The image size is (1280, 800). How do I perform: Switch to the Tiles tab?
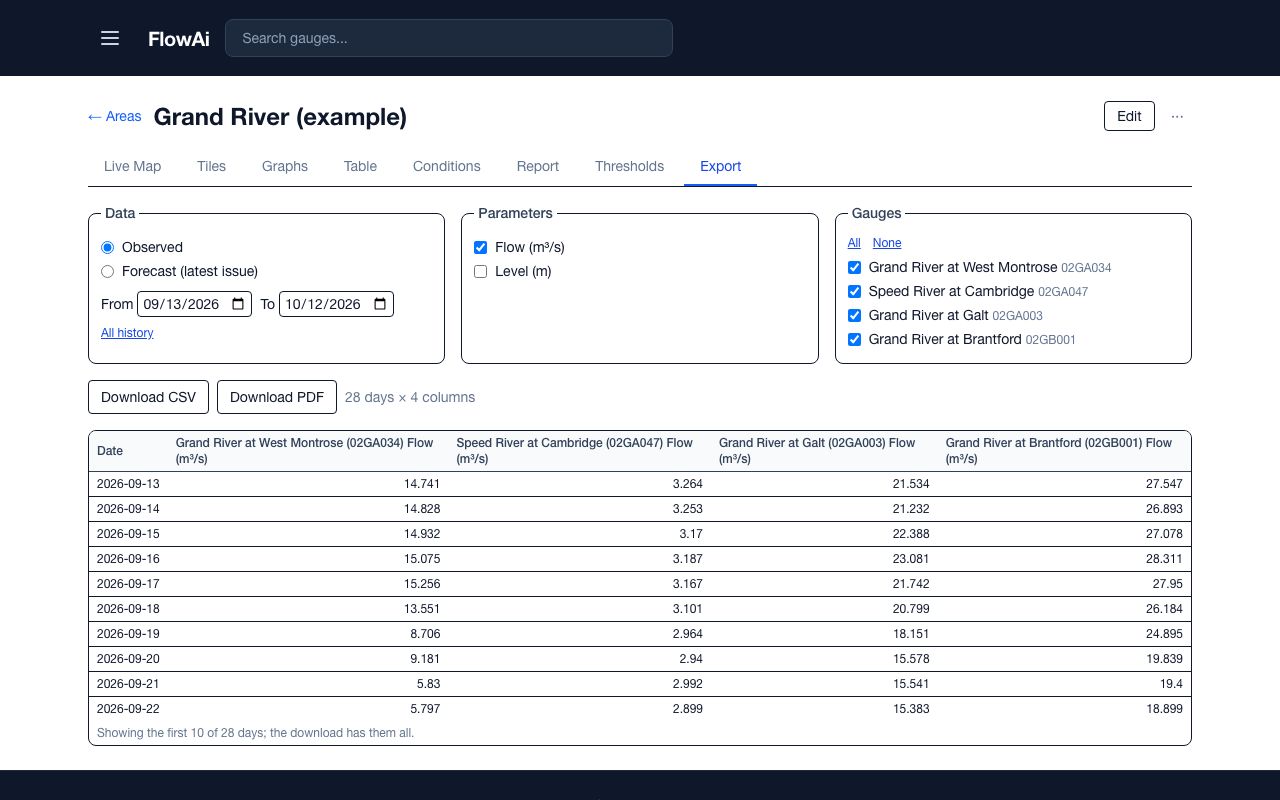[211, 166]
